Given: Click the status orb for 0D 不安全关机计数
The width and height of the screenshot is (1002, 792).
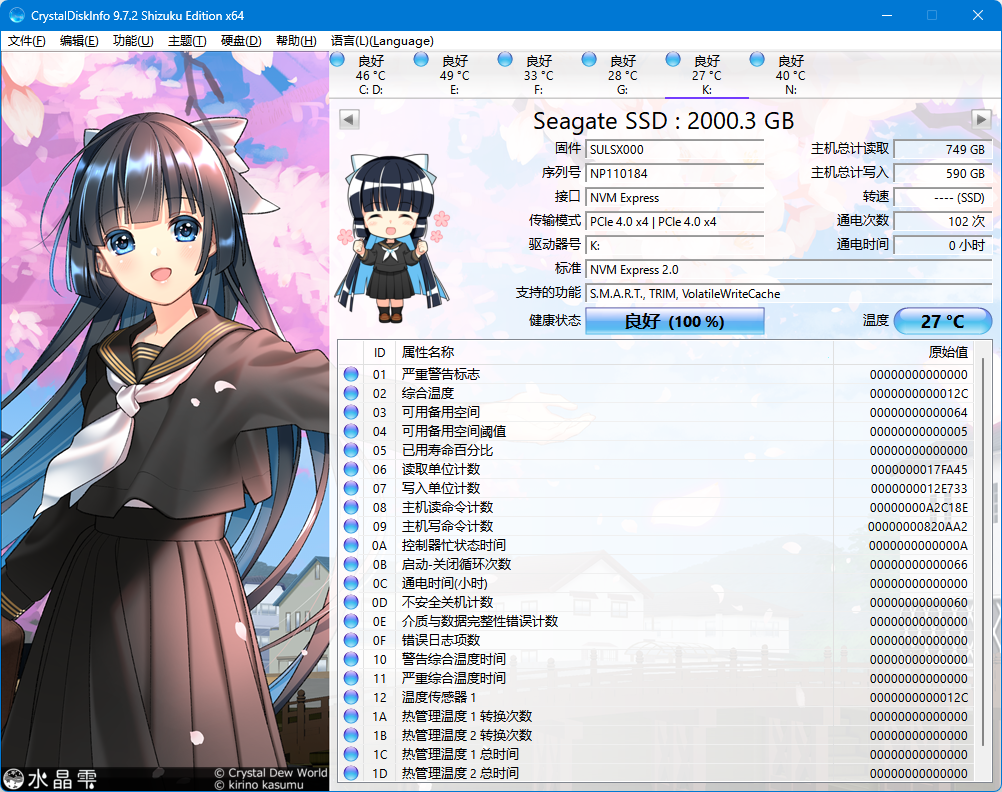Looking at the screenshot, I should click(x=351, y=602).
